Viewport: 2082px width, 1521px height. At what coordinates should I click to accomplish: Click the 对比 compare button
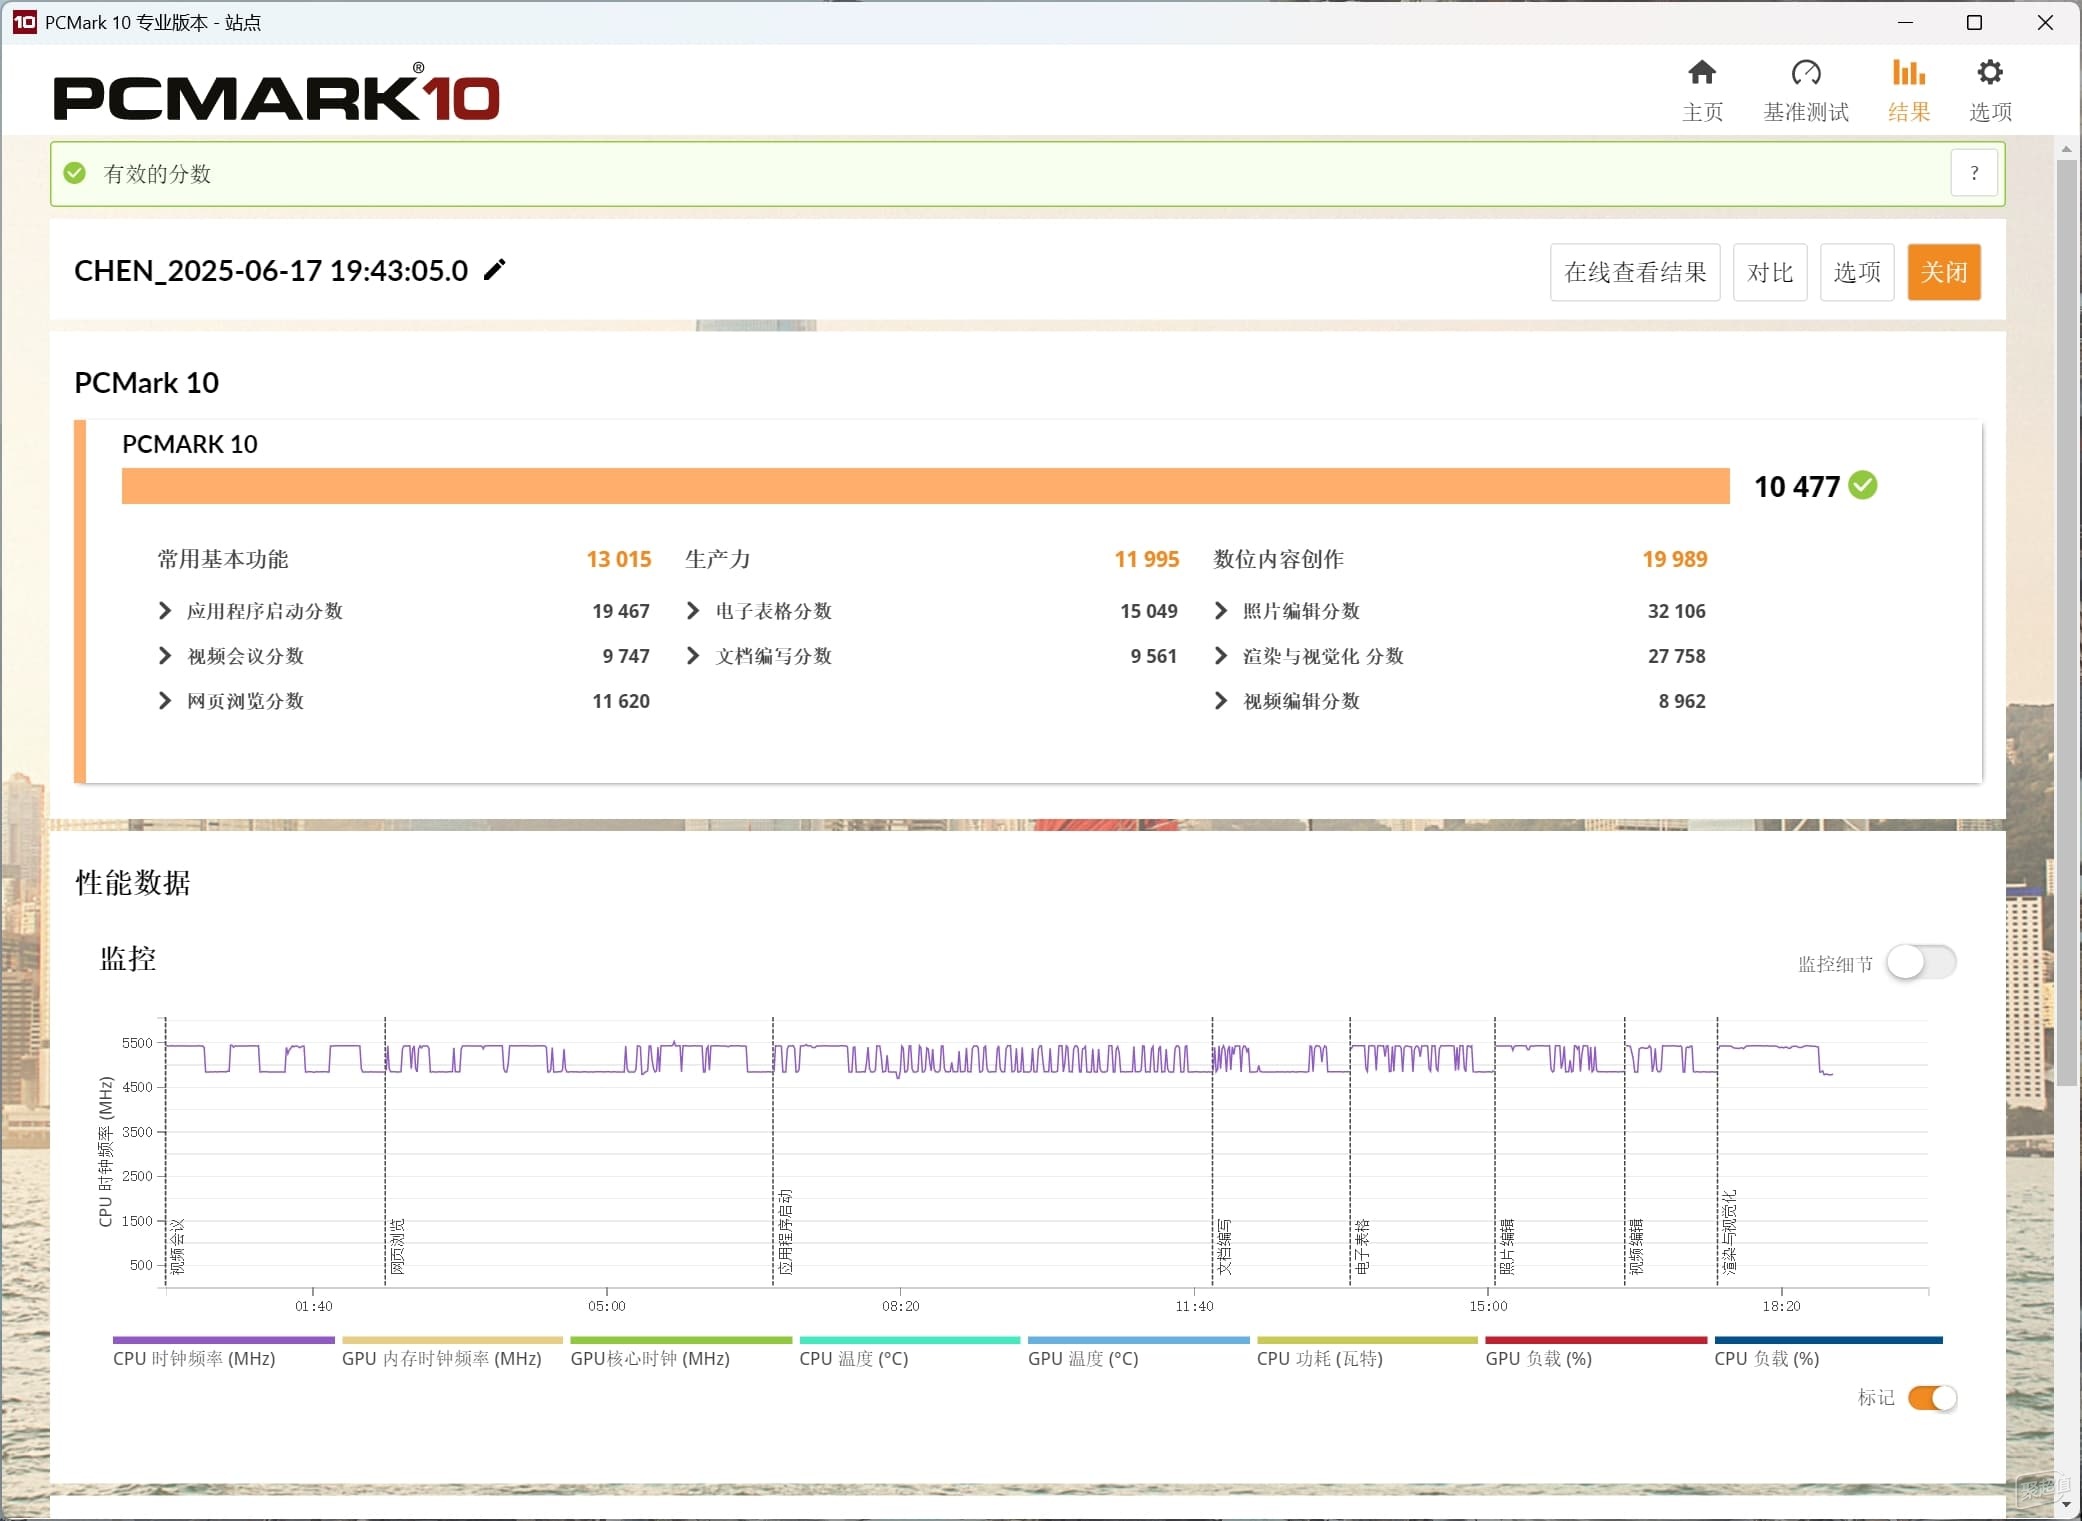(x=1770, y=272)
